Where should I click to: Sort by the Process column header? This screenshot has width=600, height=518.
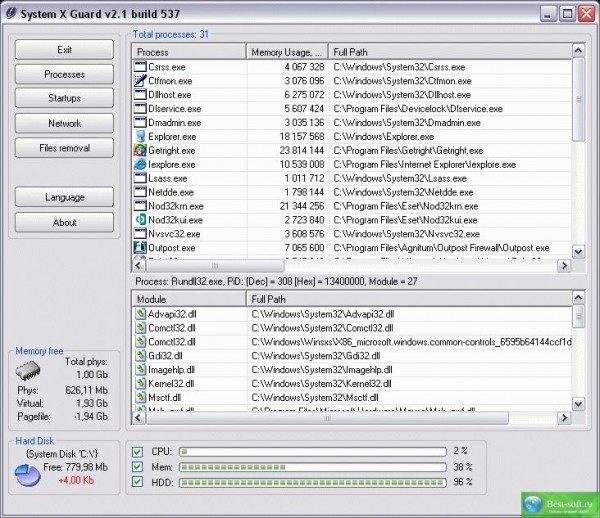pos(189,52)
